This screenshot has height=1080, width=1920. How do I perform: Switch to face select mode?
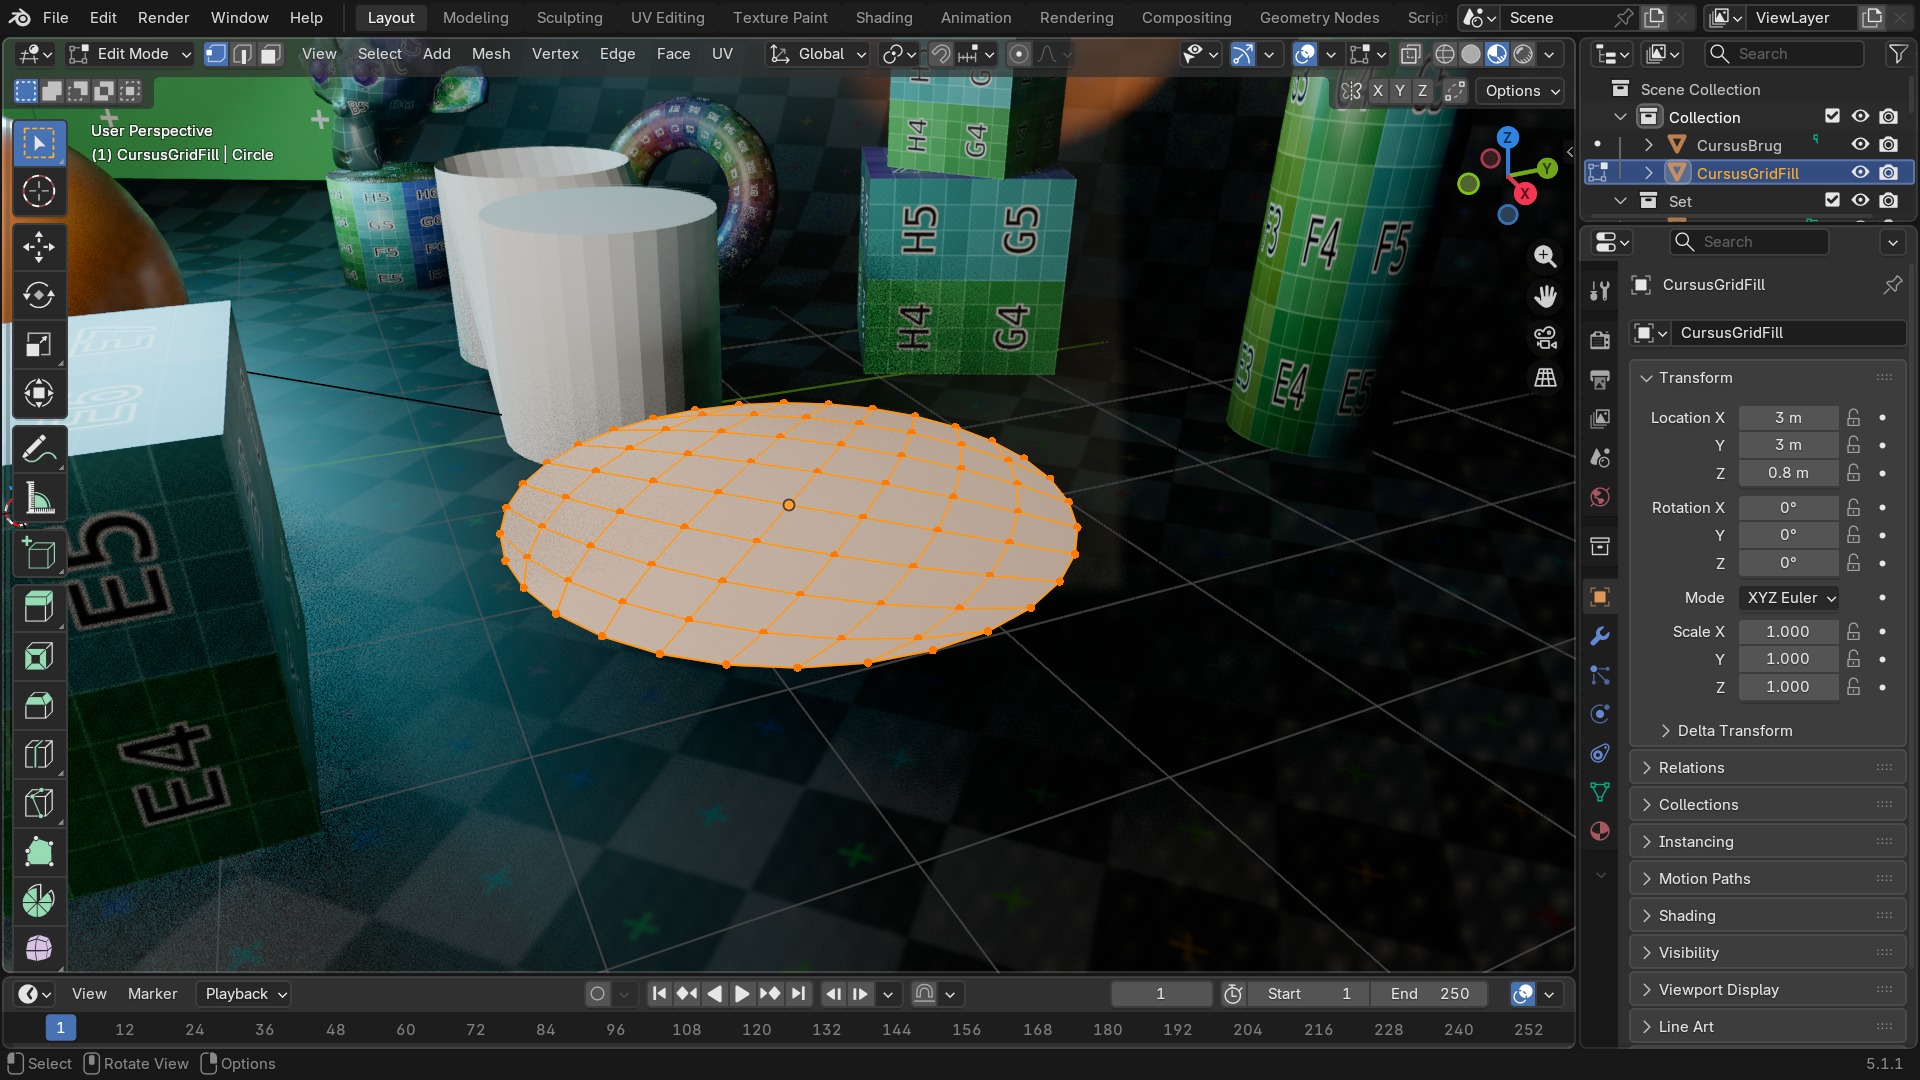(270, 54)
